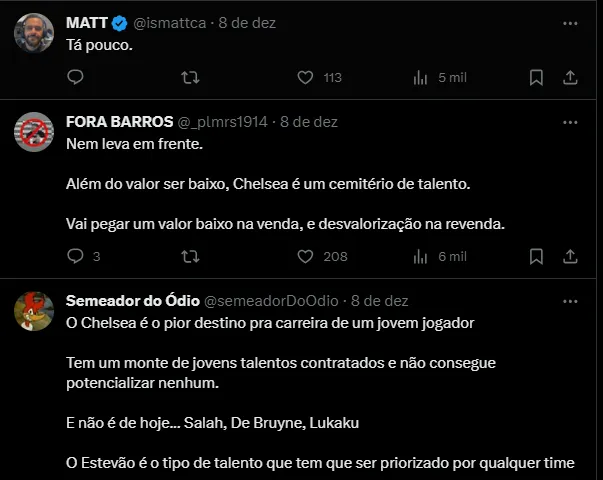
Task: Open Semeador do Ódio profile name
Action: click(132, 300)
